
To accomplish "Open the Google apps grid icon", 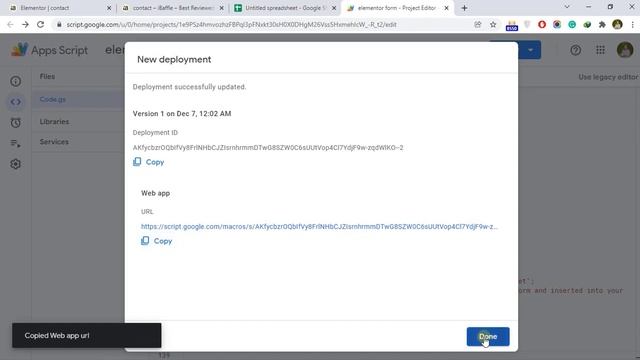I will (x=600, y=50).
